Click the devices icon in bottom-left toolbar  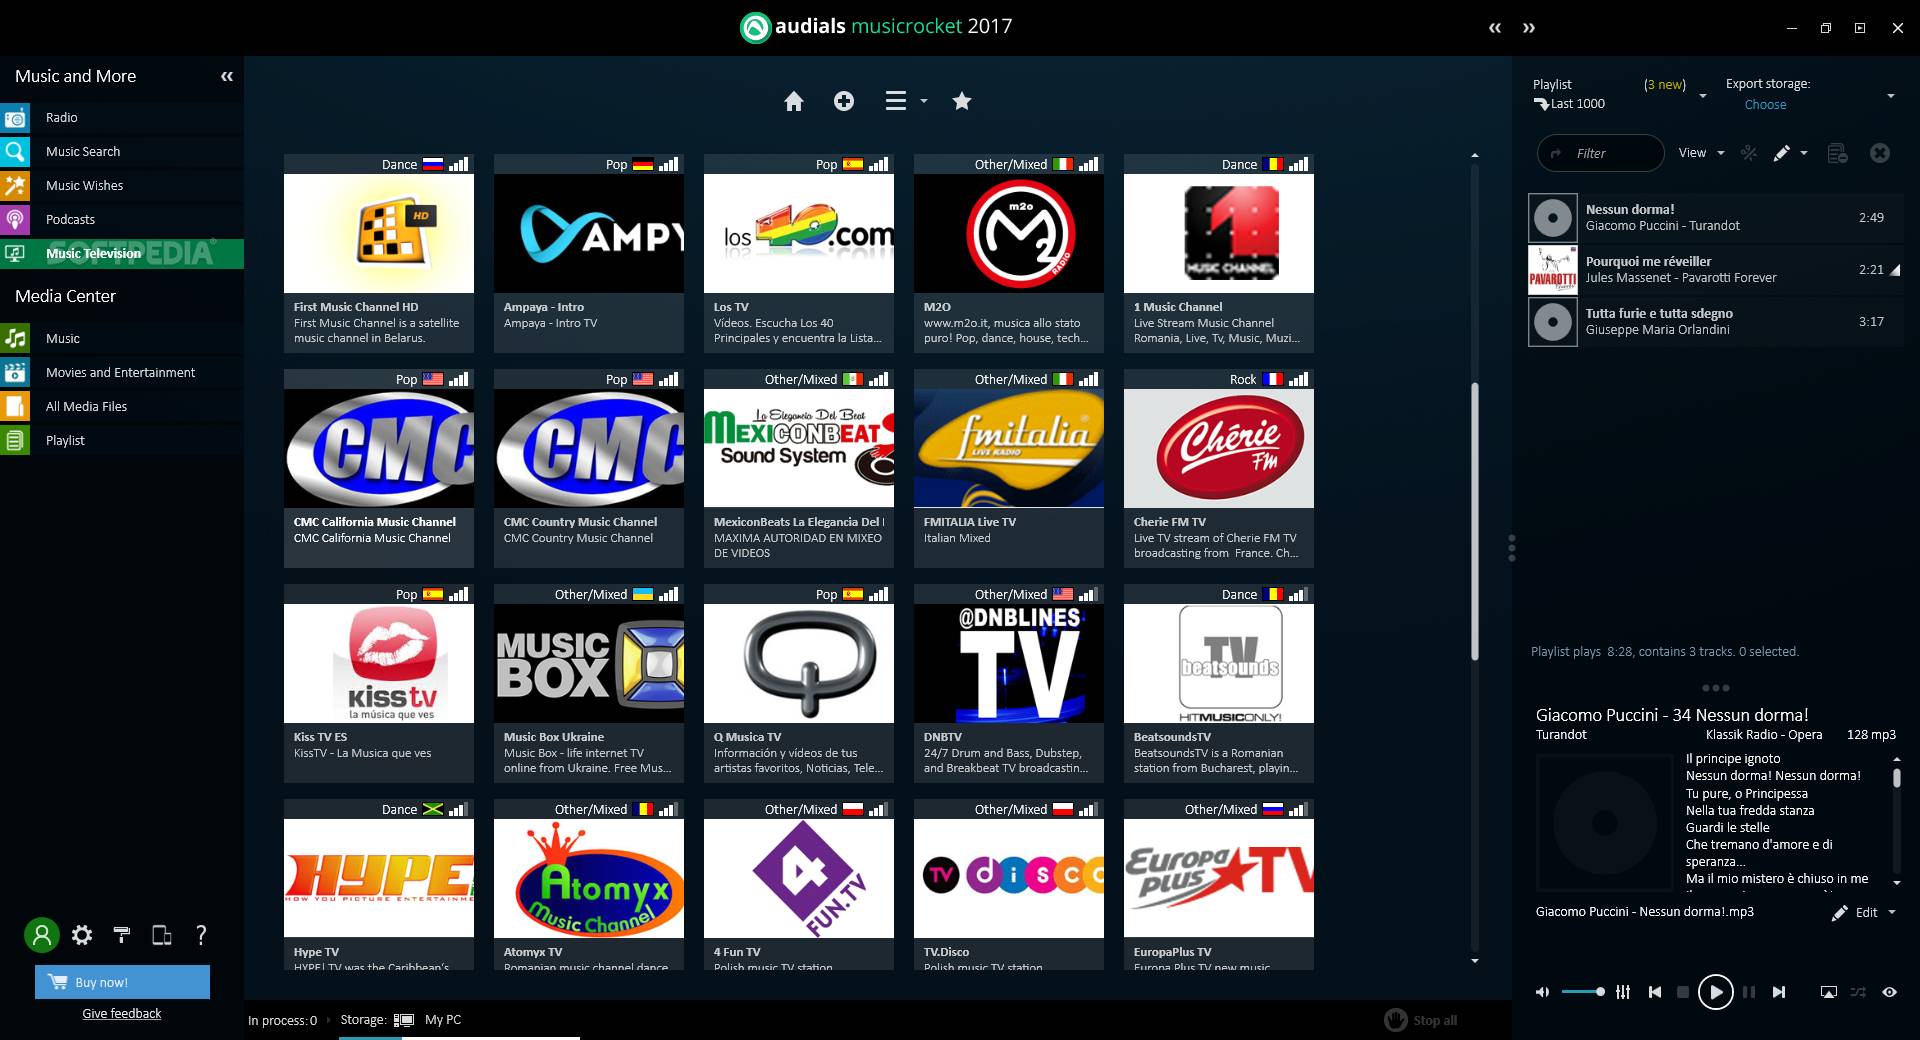pyautogui.click(x=161, y=935)
